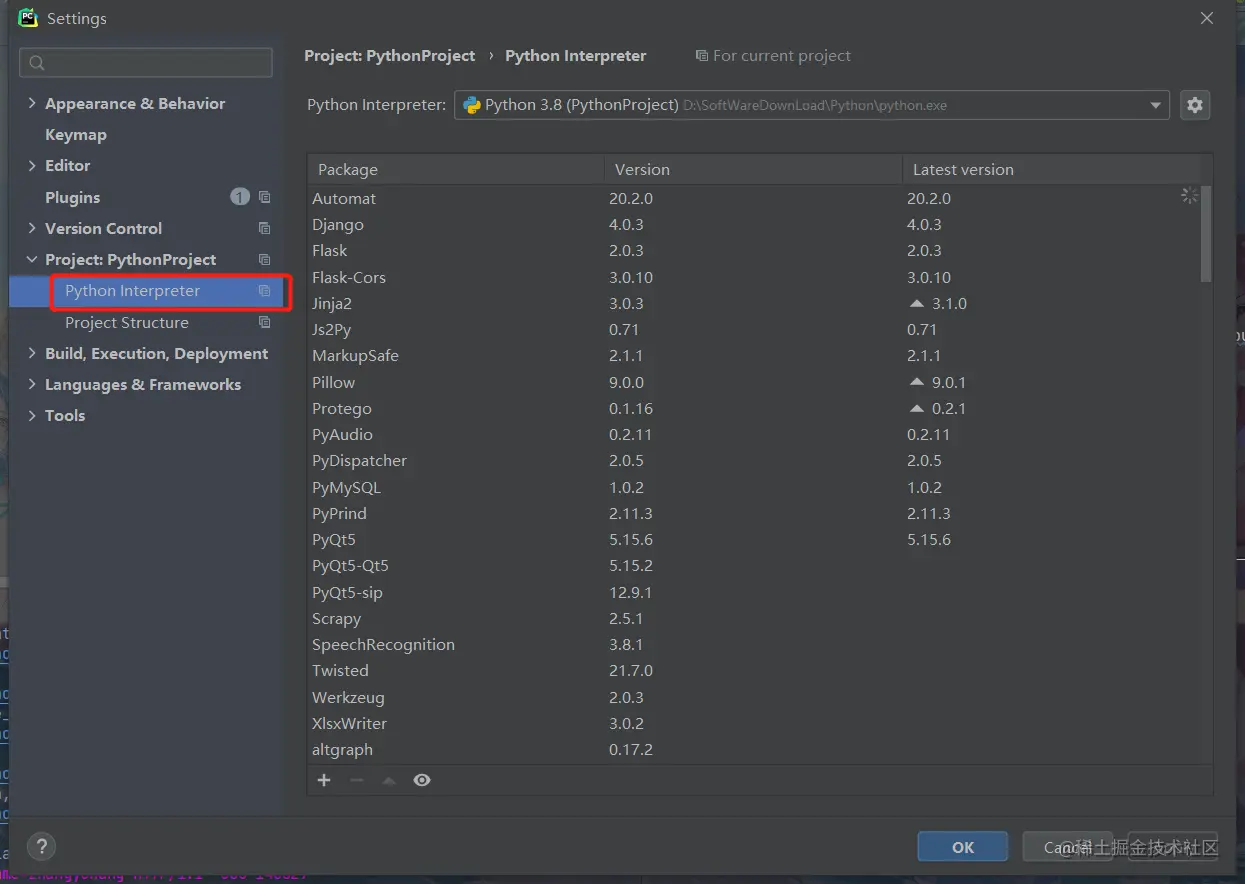
Task: Select the PyQt5-sip package row
Action: (754, 592)
